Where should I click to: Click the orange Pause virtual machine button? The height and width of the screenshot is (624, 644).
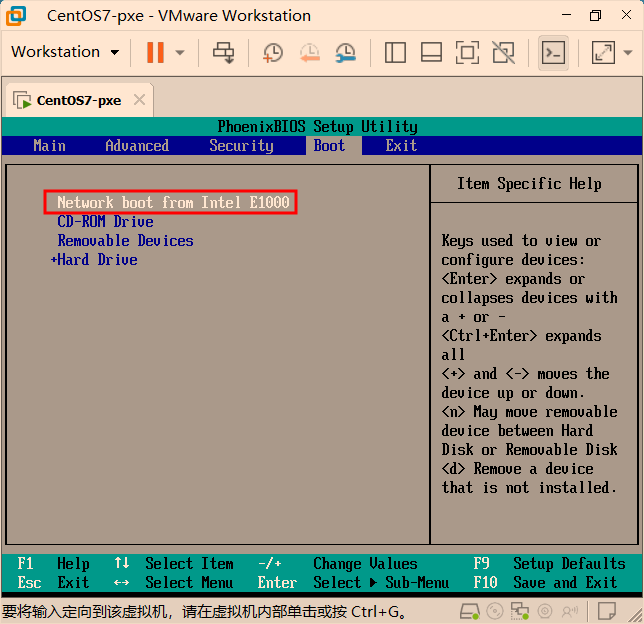coord(155,53)
